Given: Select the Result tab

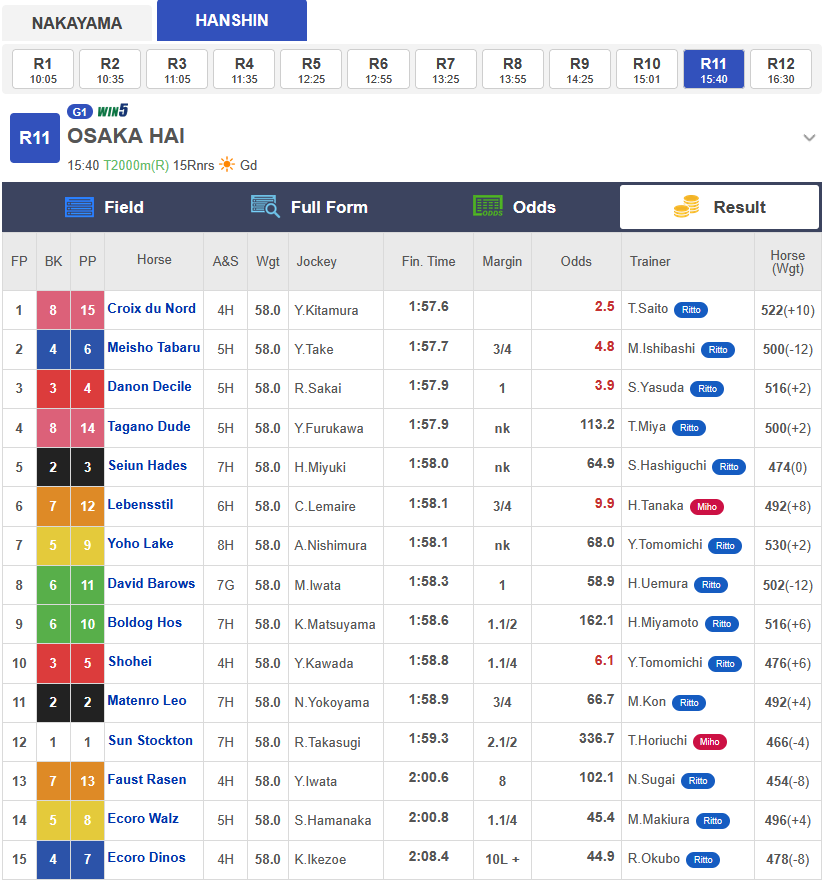Looking at the screenshot, I should coord(719,207).
